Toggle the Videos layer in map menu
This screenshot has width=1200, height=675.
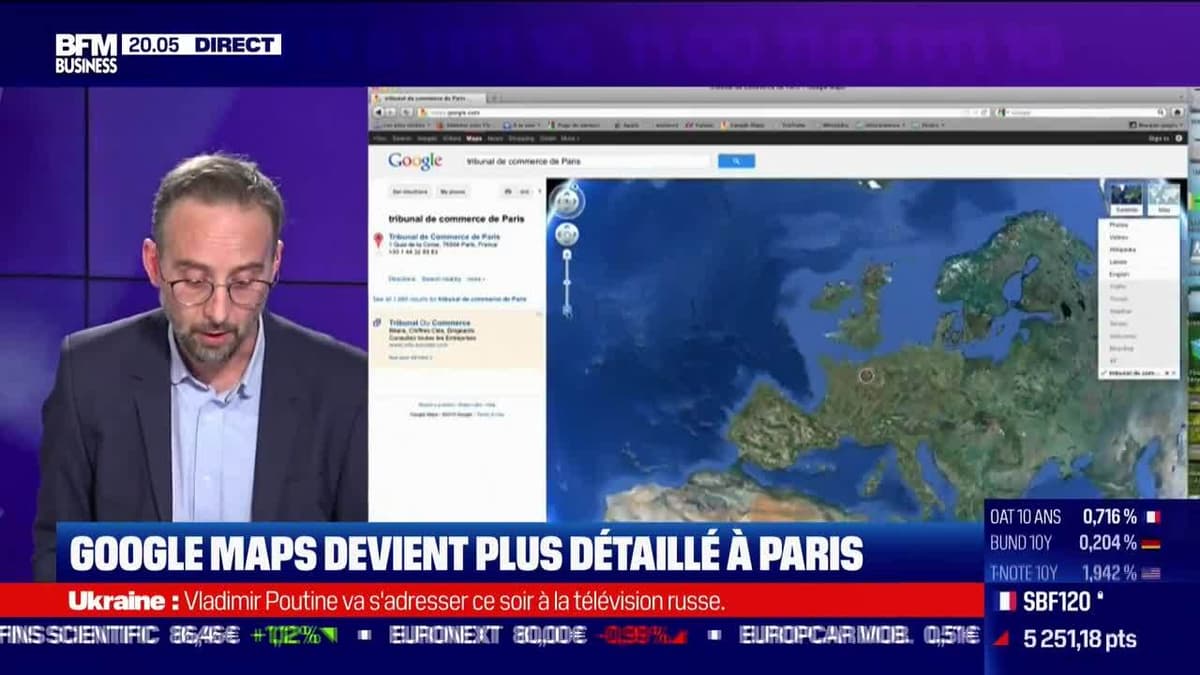point(1117,237)
